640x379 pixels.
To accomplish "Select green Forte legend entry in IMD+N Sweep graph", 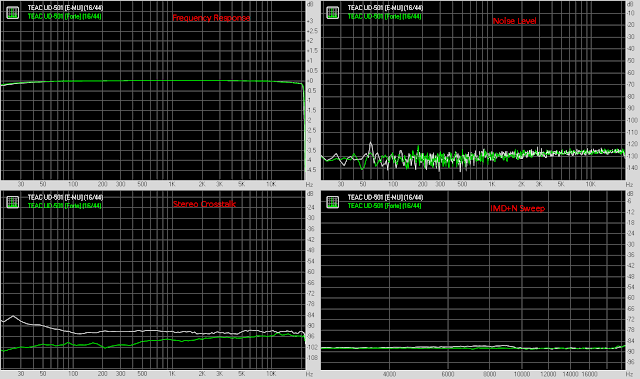I will click(384, 206).
